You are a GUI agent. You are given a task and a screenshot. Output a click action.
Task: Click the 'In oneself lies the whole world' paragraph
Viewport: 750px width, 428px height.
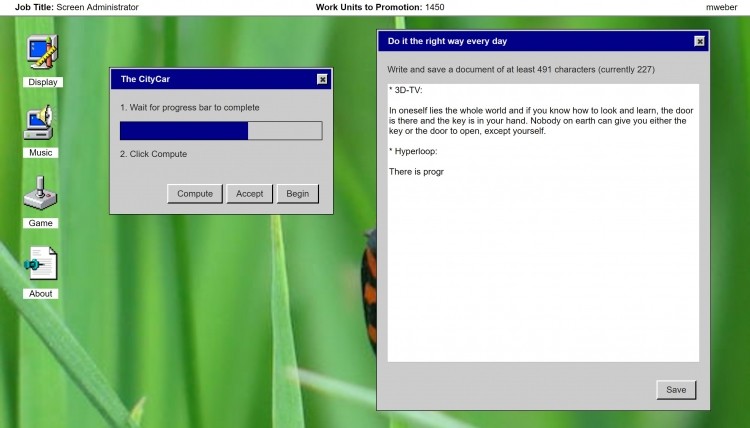point(541,121)
